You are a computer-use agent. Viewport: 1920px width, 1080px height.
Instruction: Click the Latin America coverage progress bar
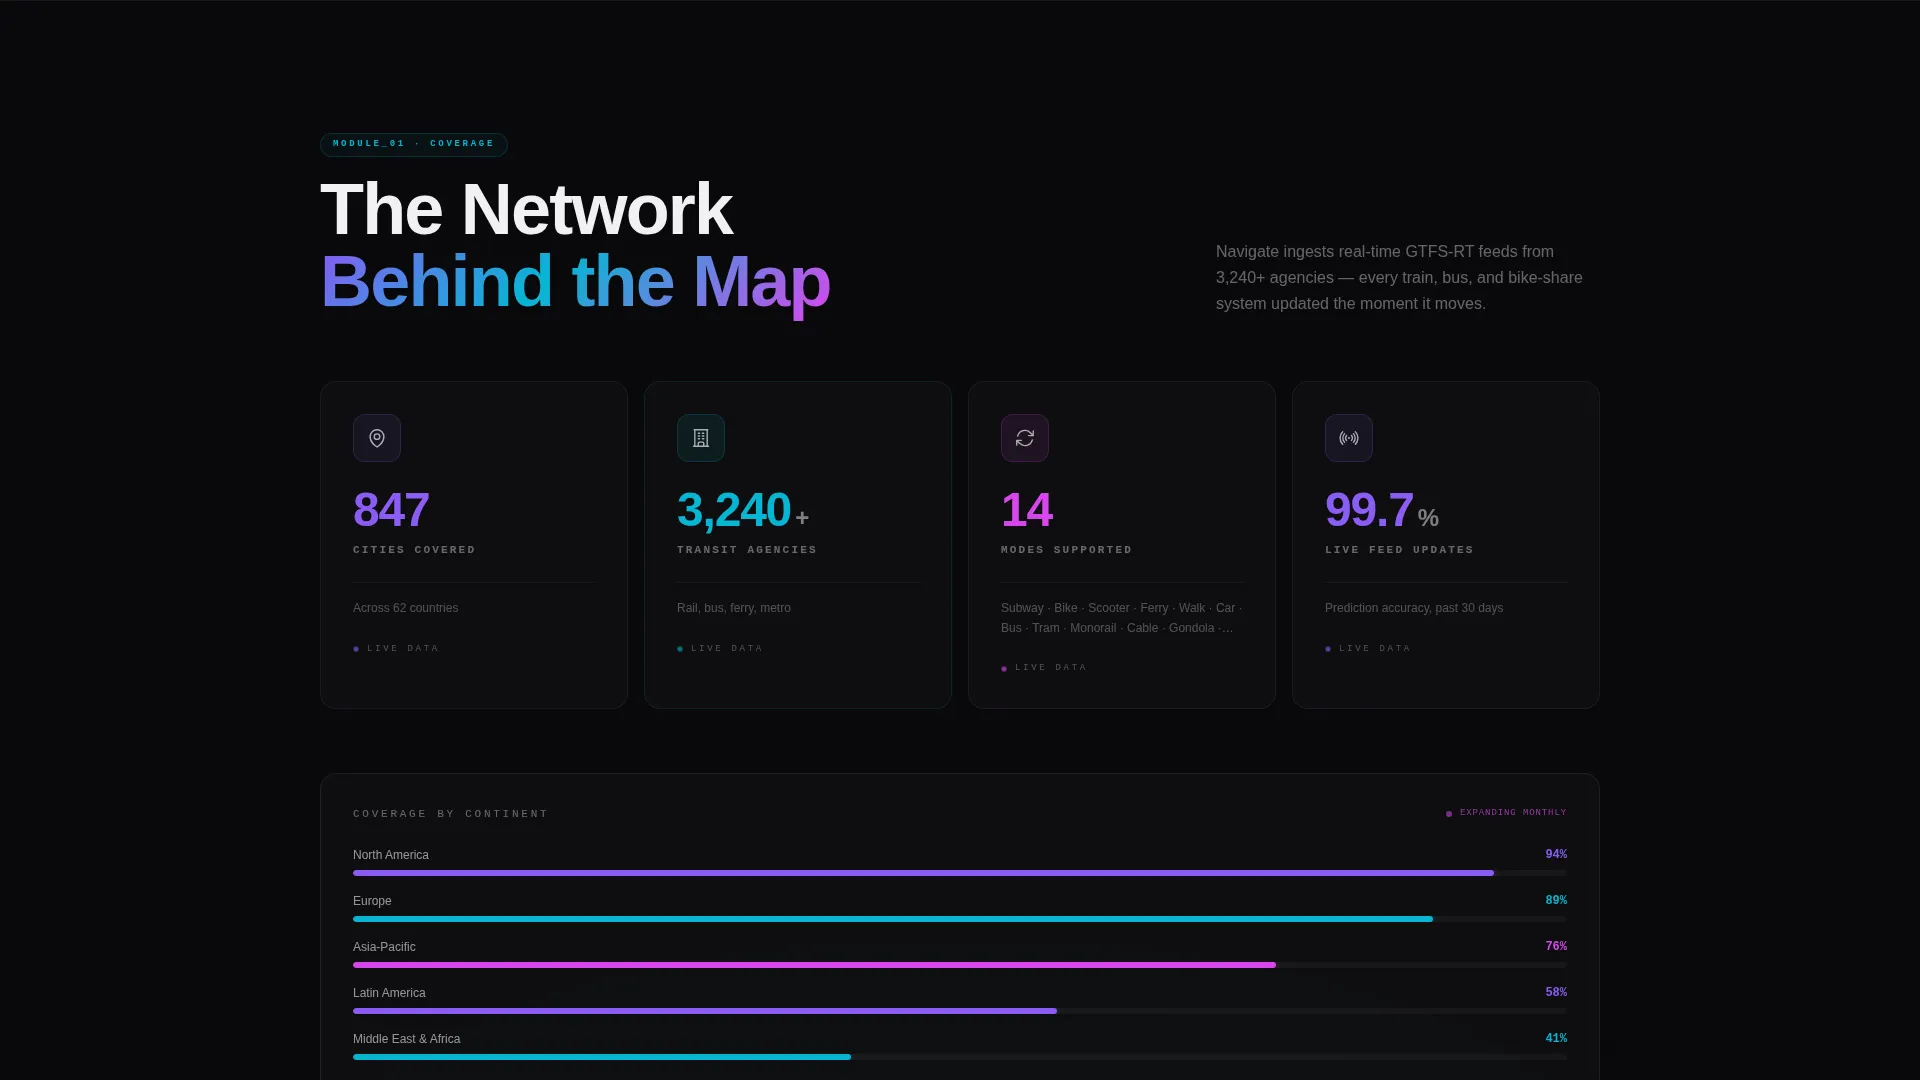coord(960,1011)
